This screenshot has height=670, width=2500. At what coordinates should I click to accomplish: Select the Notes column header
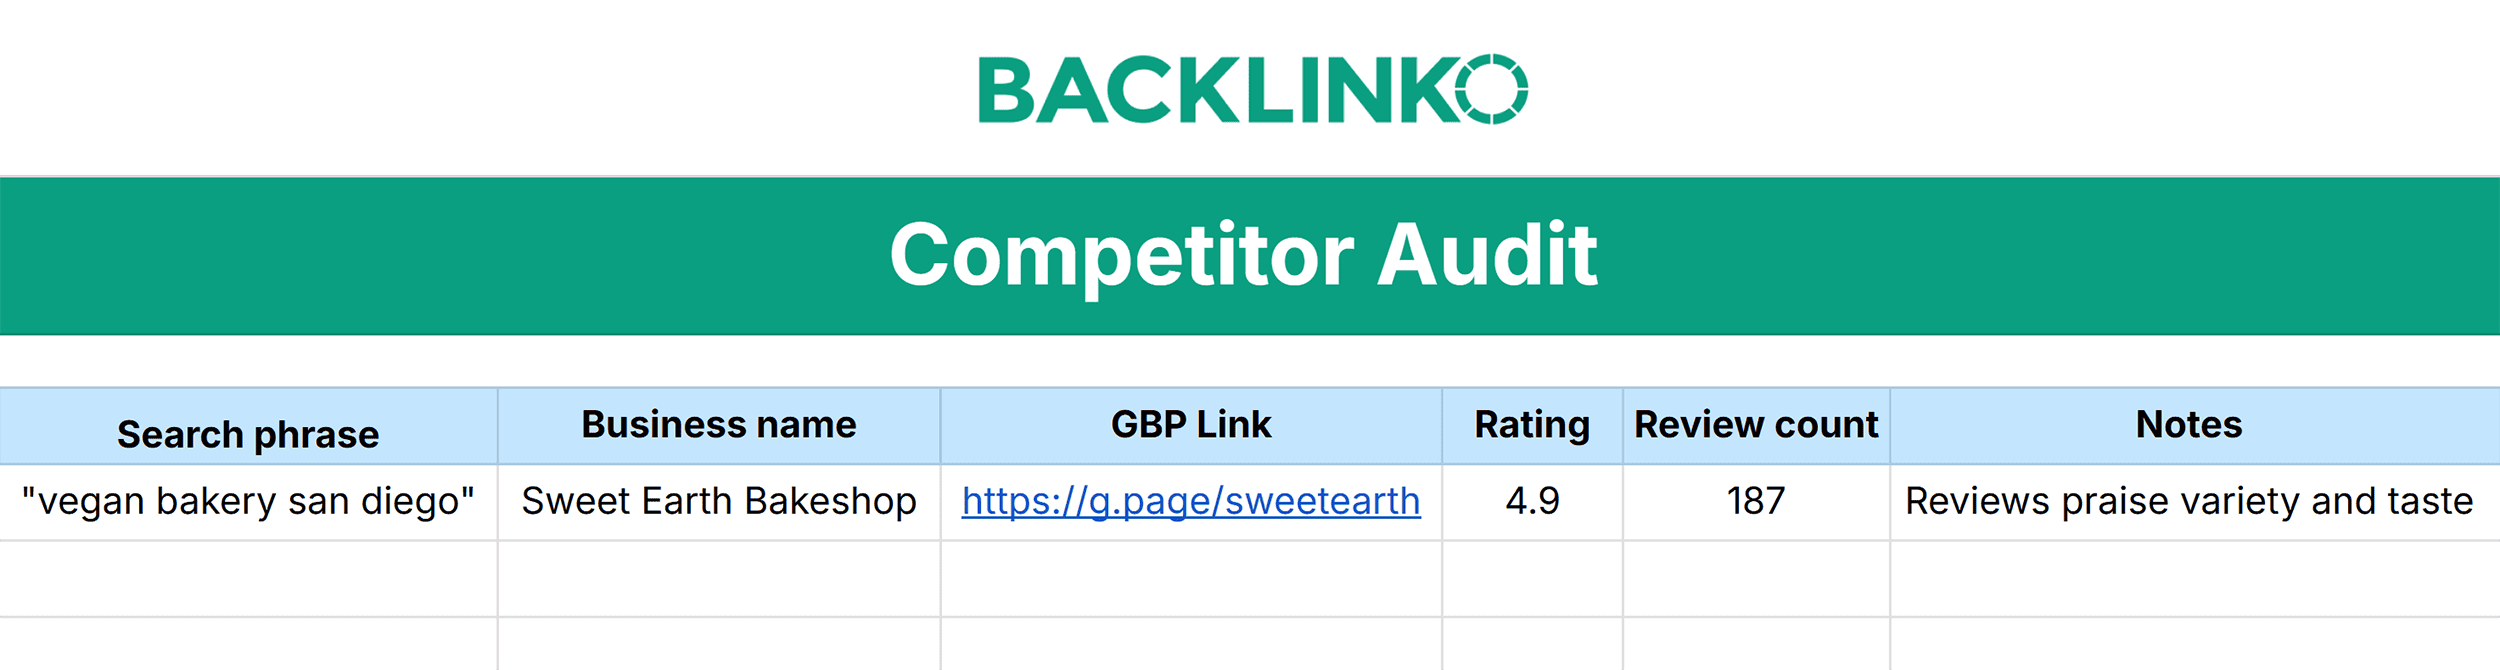click(x=2189, y=425)
